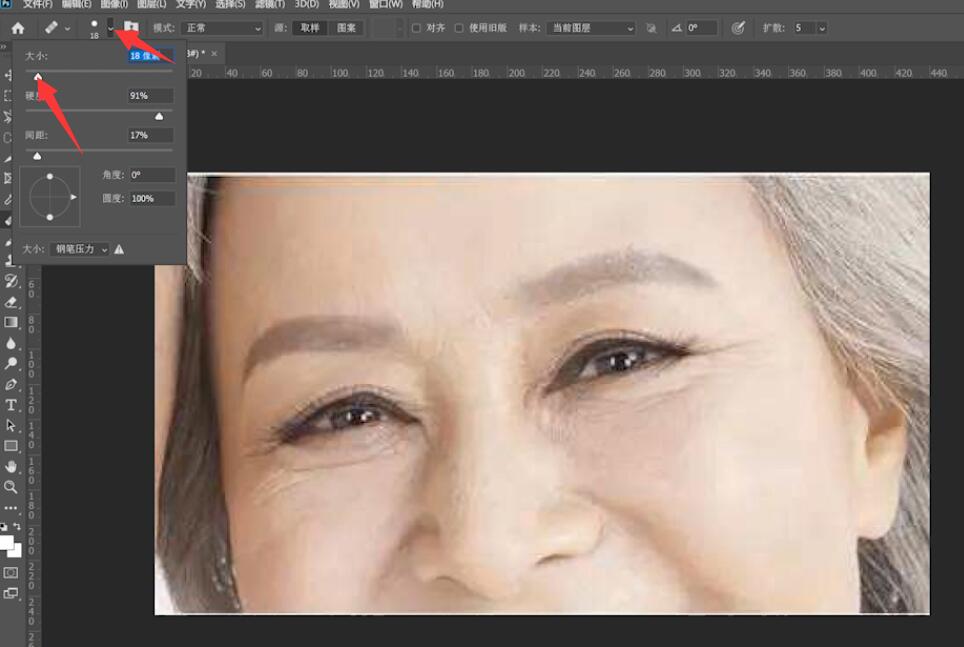Select the Rectangle shape tool
The image size is (964, 647).
click(10, 446)
